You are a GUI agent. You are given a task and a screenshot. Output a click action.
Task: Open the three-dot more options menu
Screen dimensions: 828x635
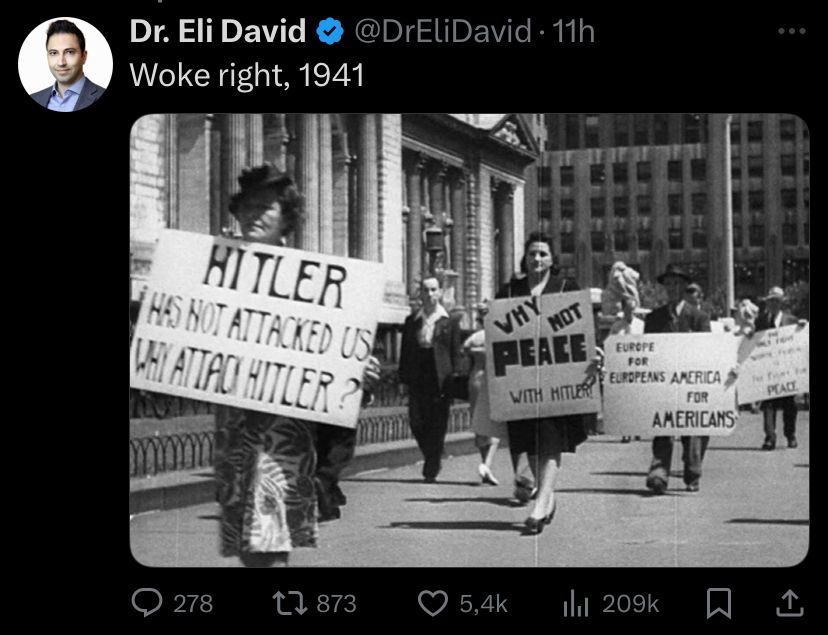pyautogui.click(x=792, y=31)
